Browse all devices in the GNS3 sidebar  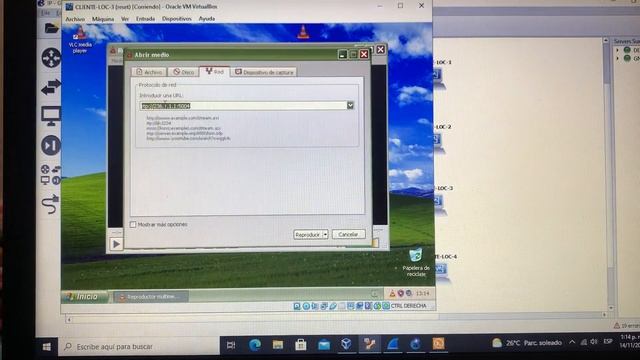click(x=51, y=175)
